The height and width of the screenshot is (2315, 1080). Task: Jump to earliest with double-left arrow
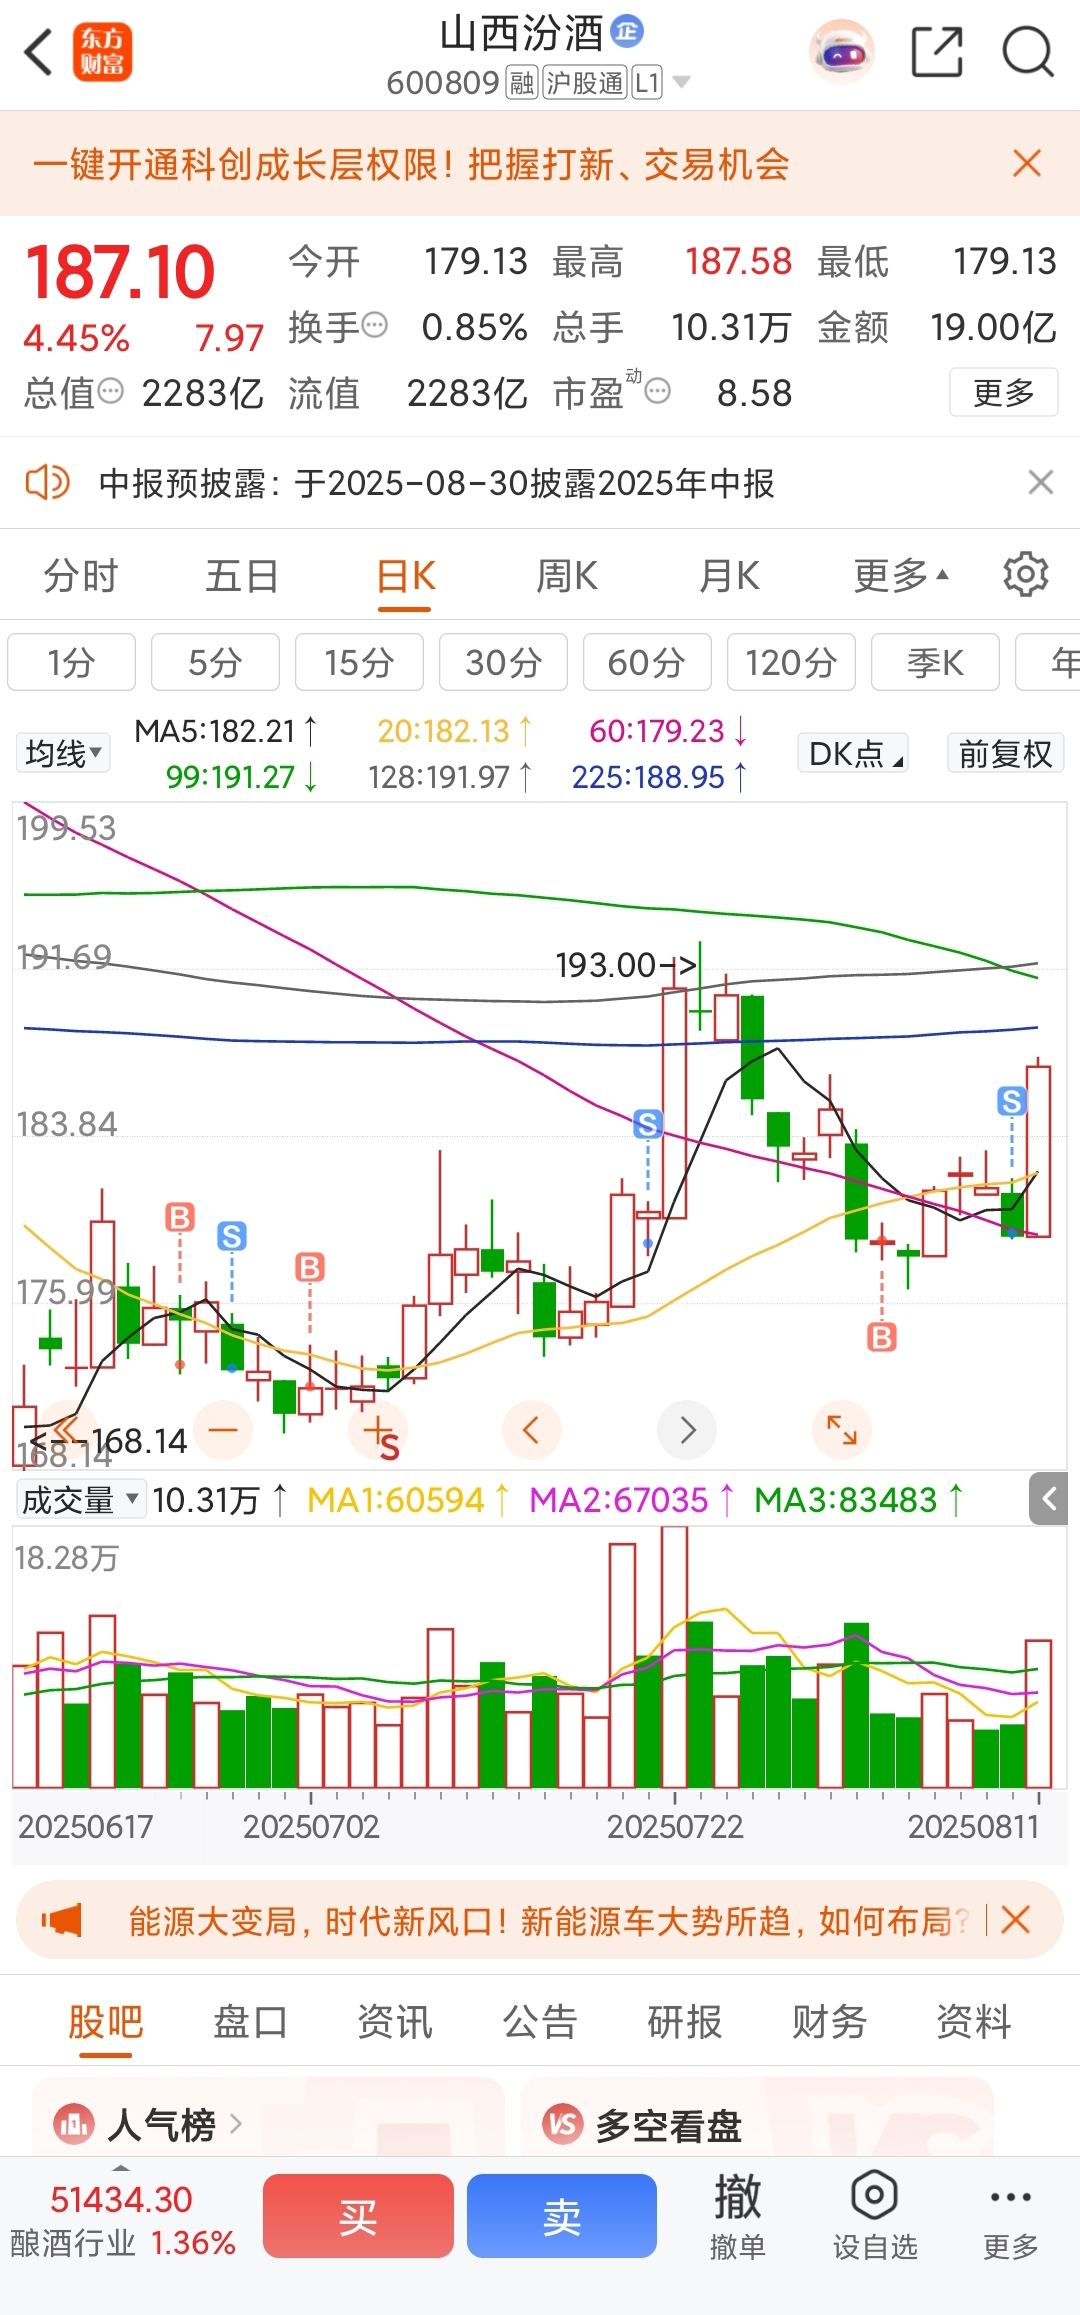[x=66, y=1429]
